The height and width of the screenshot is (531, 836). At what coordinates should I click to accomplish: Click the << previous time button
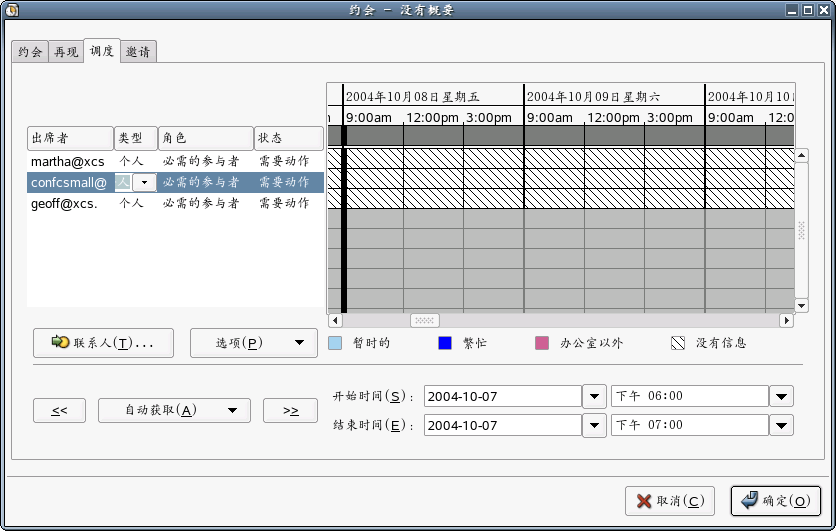click(59, 411)
